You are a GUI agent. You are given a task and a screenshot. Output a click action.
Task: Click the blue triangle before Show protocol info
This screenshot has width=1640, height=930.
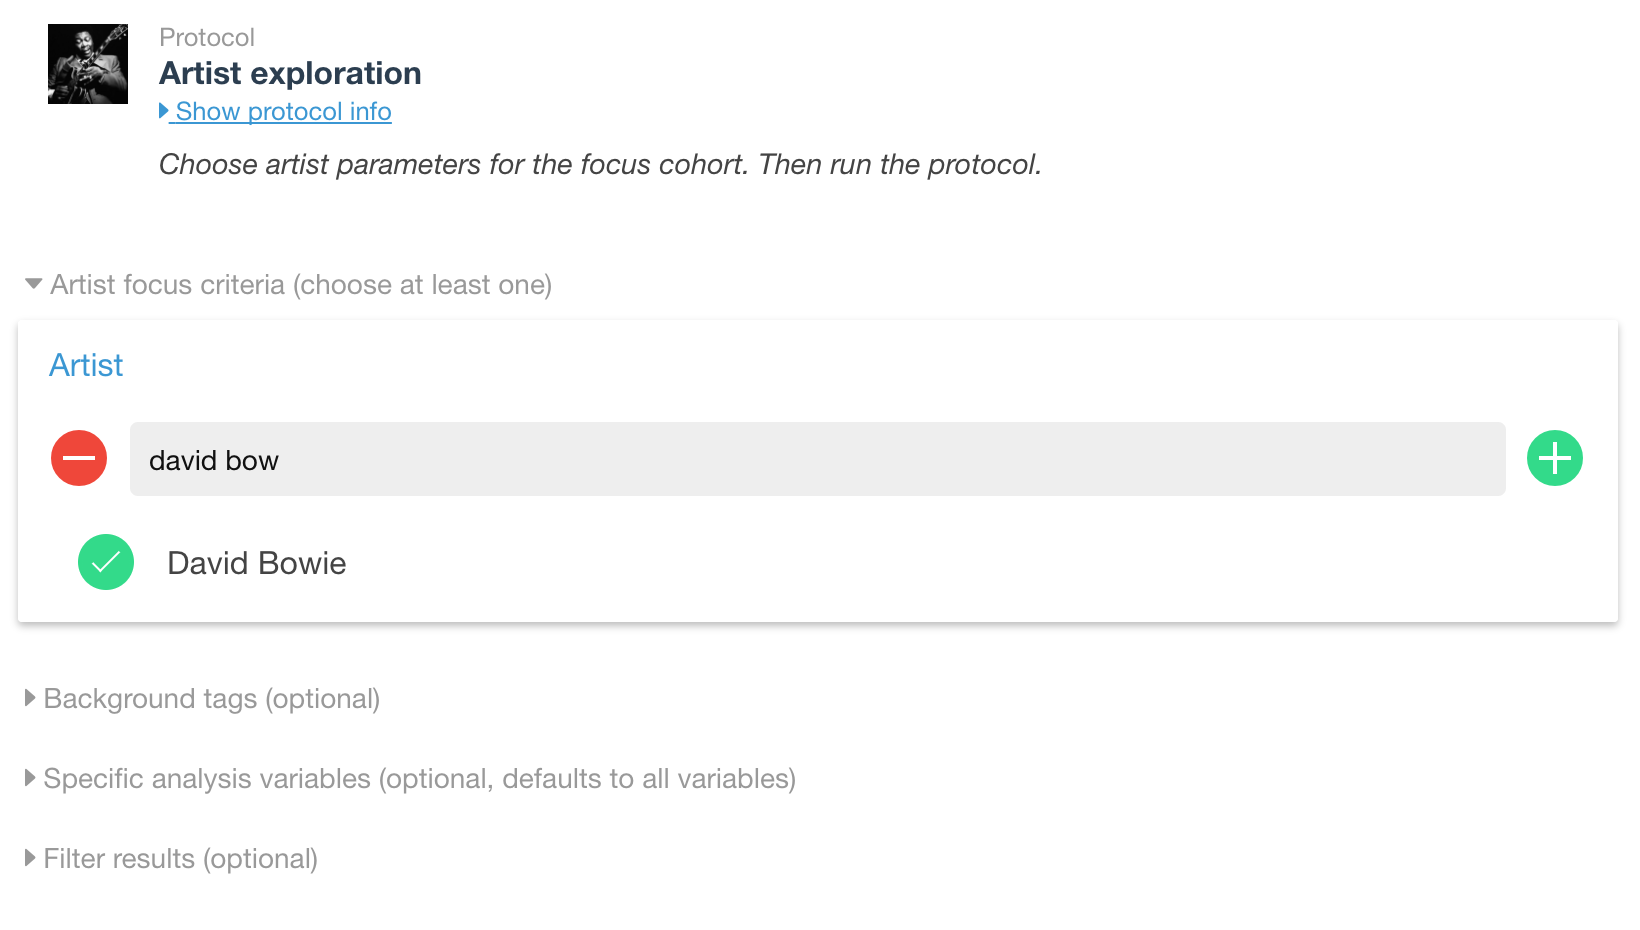pos(164,111)
